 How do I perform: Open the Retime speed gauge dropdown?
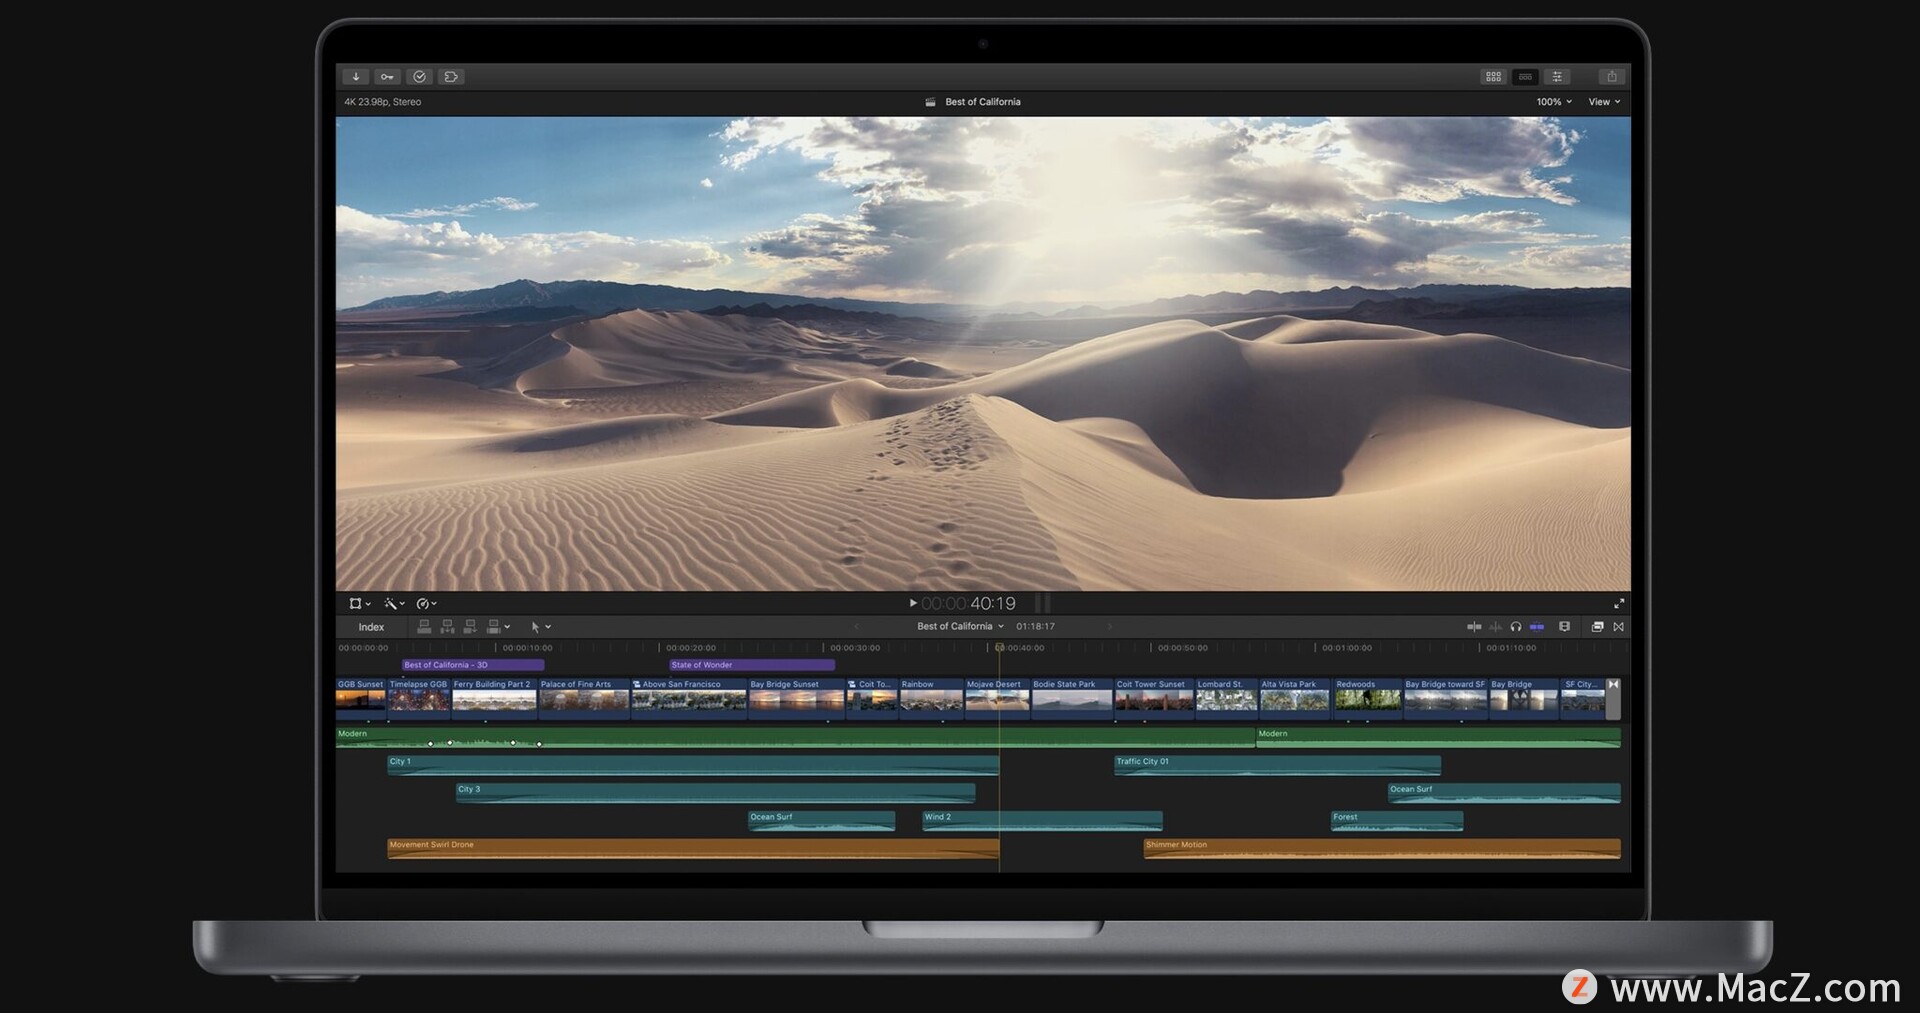tap(426, 604)
